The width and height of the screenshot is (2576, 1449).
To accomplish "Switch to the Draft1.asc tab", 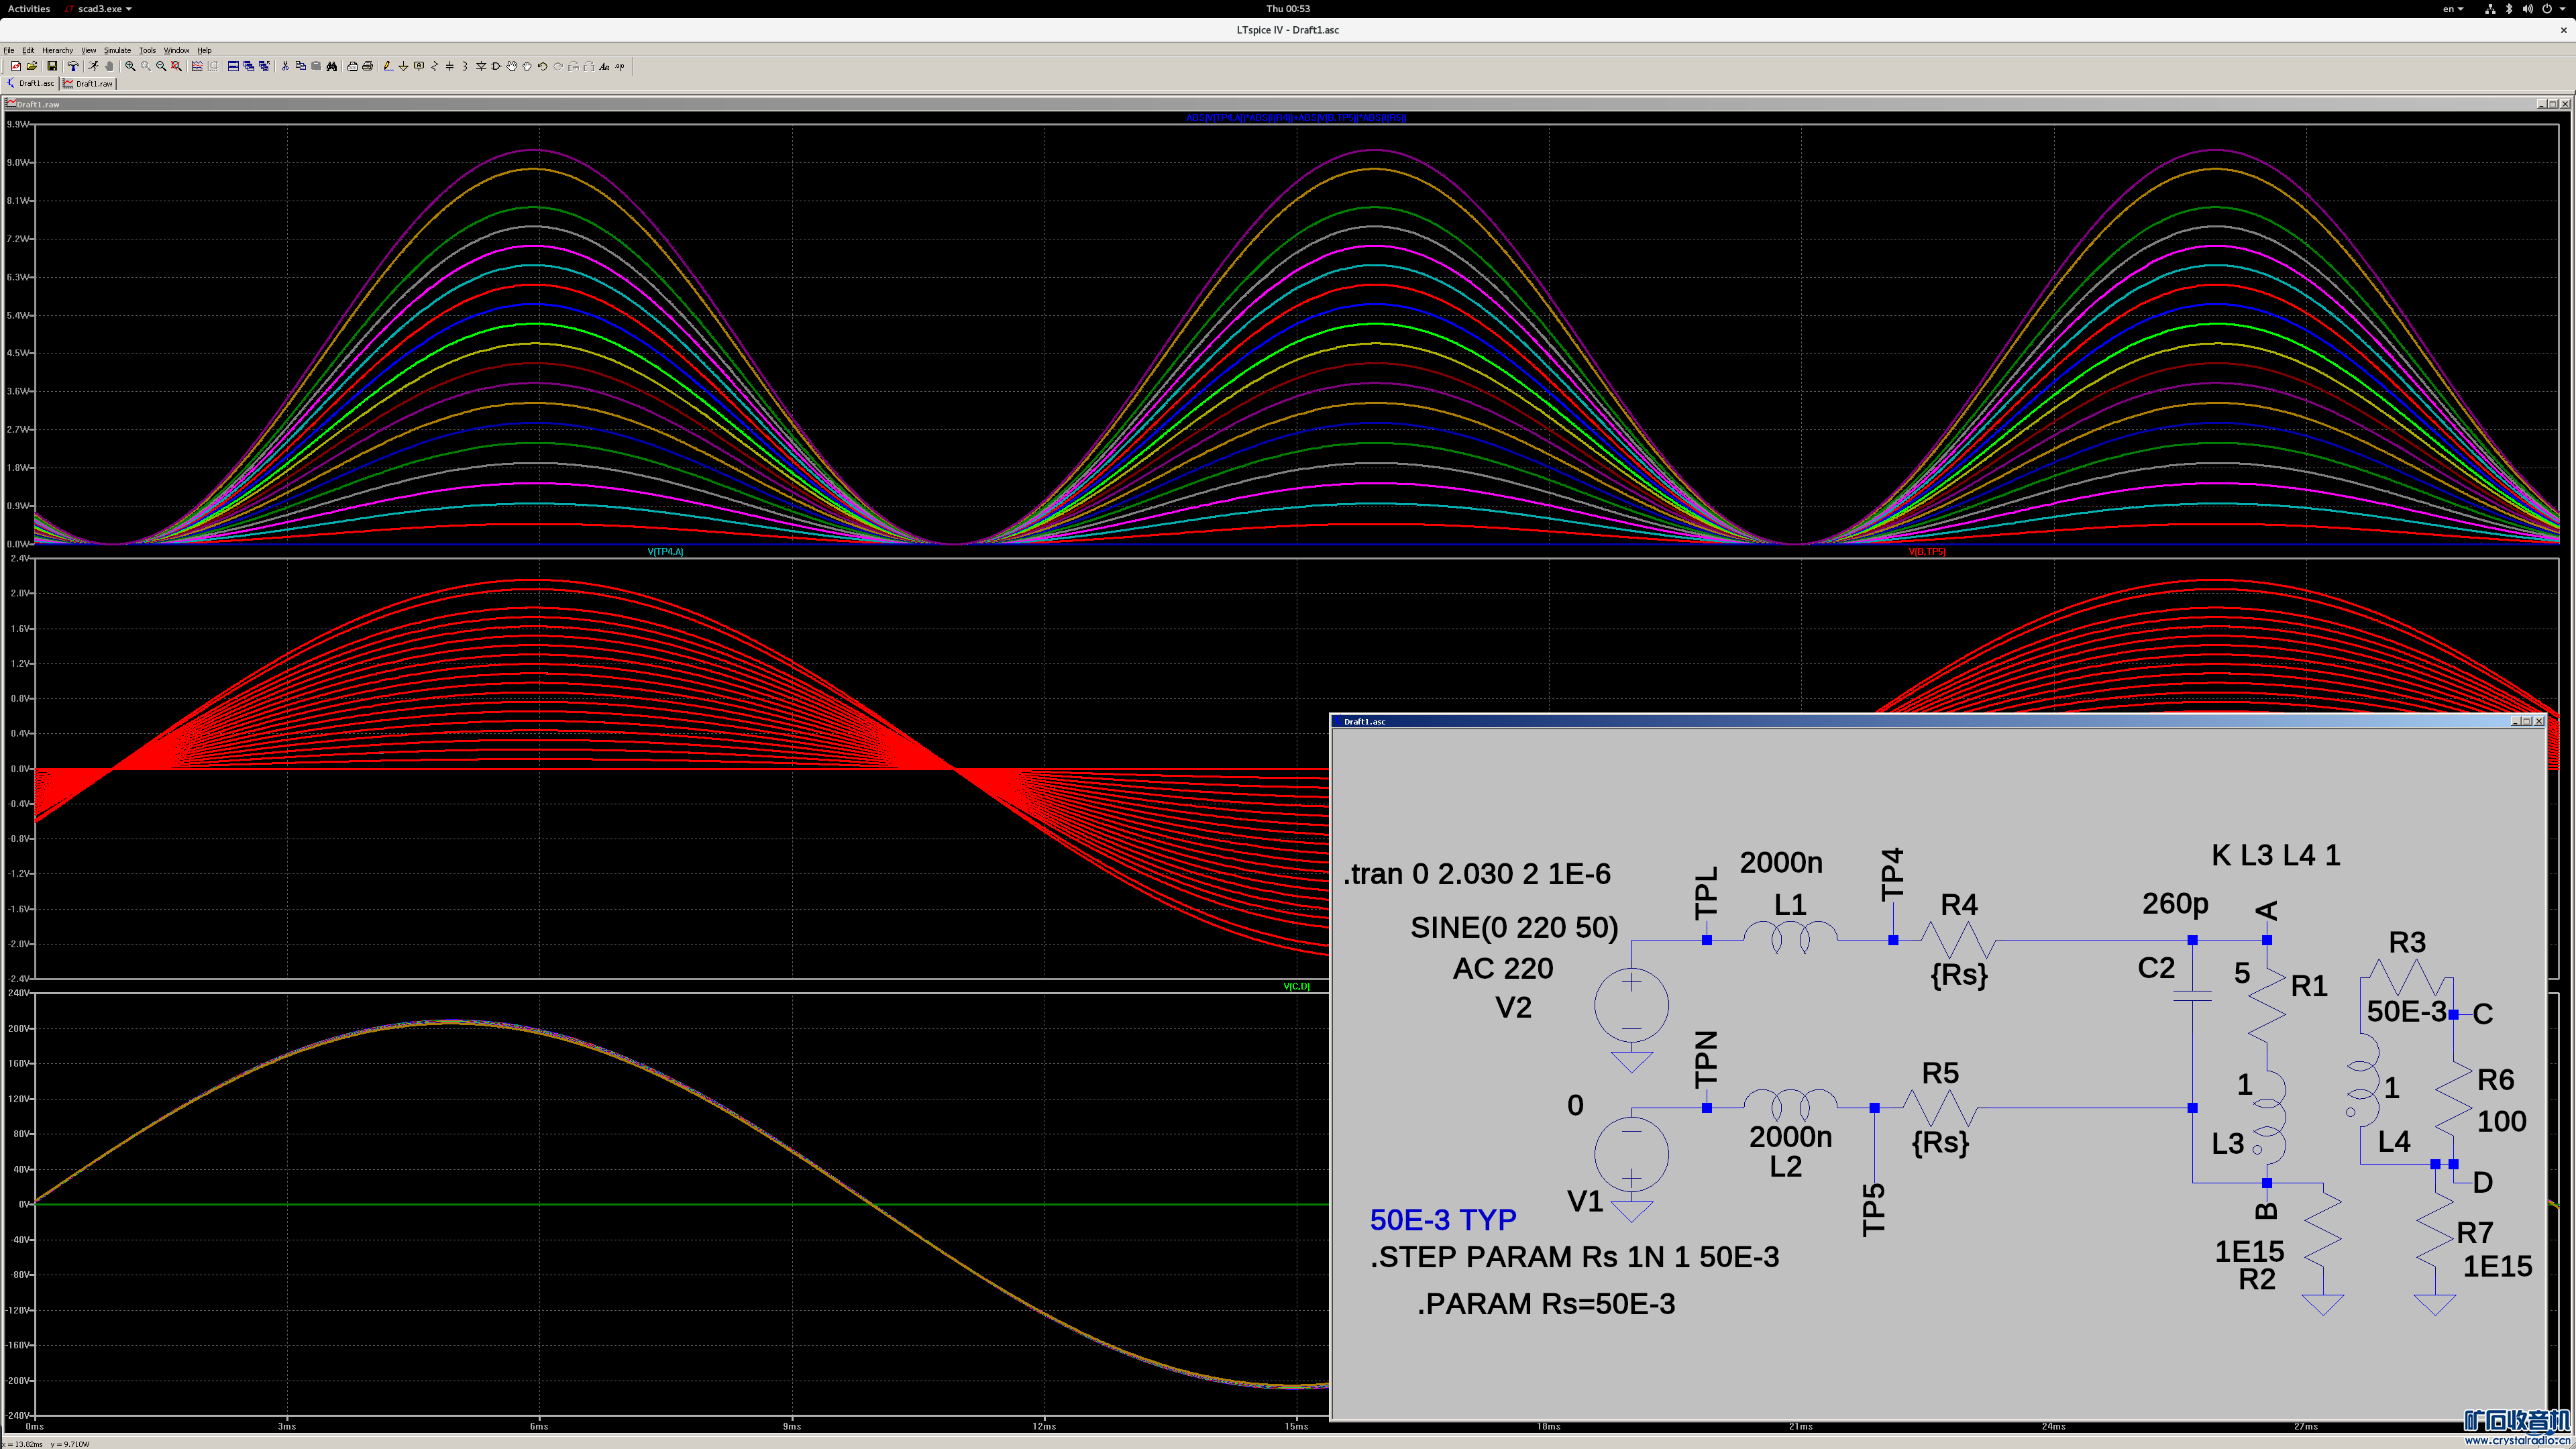I will [31, 84].
